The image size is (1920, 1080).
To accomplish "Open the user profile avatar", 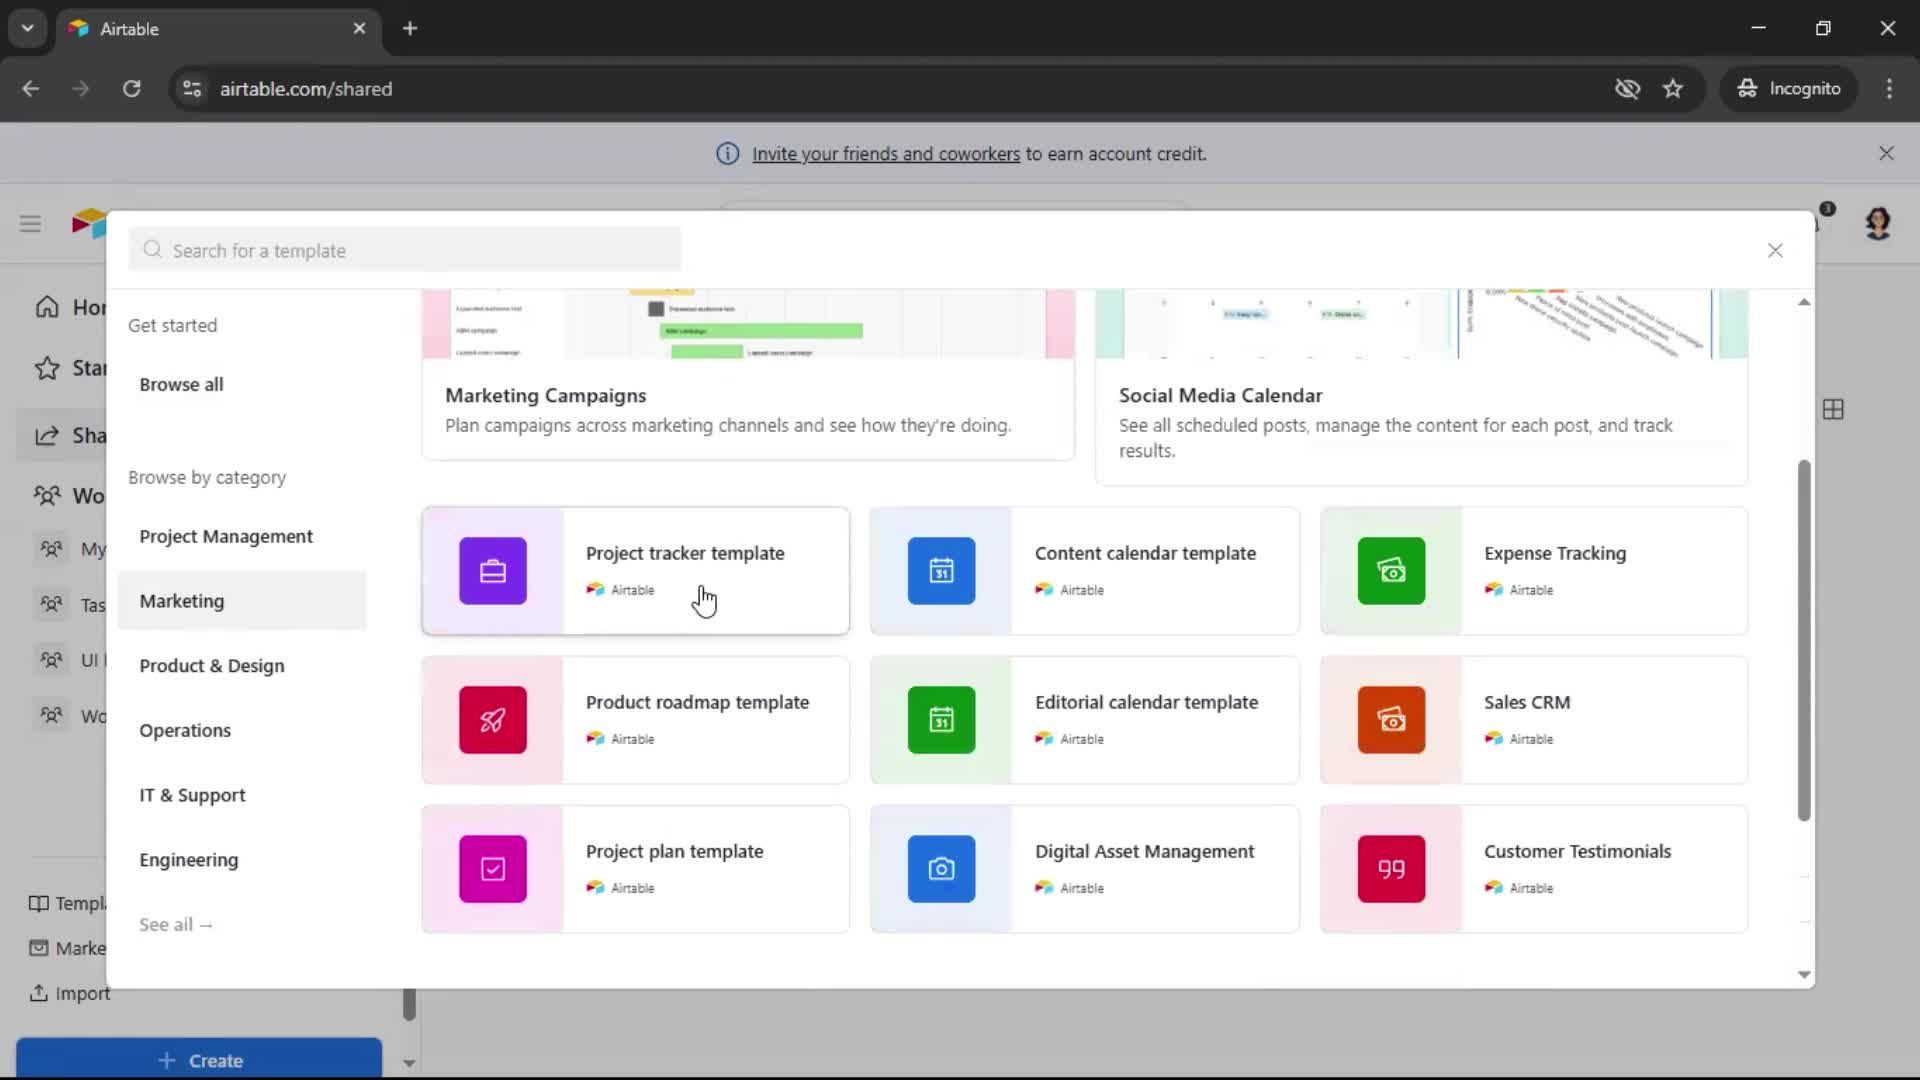I will 1878,223.
